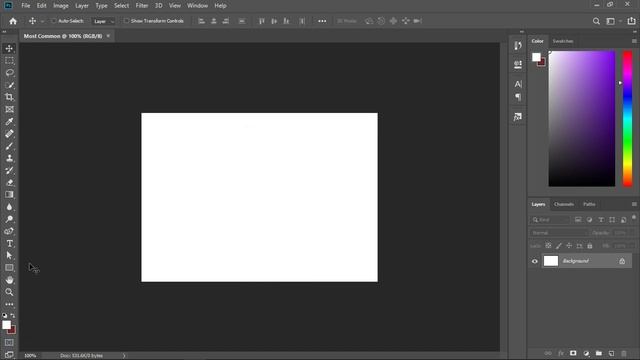Select the Eyedropper tool
640x360 pixels.
click(9, 122)
